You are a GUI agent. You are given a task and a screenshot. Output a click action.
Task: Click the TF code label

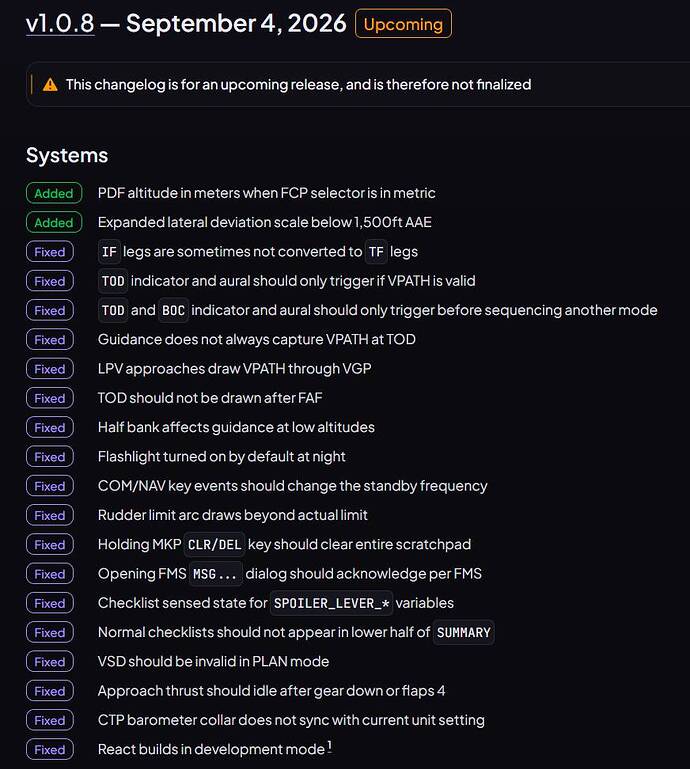[376, 252]
